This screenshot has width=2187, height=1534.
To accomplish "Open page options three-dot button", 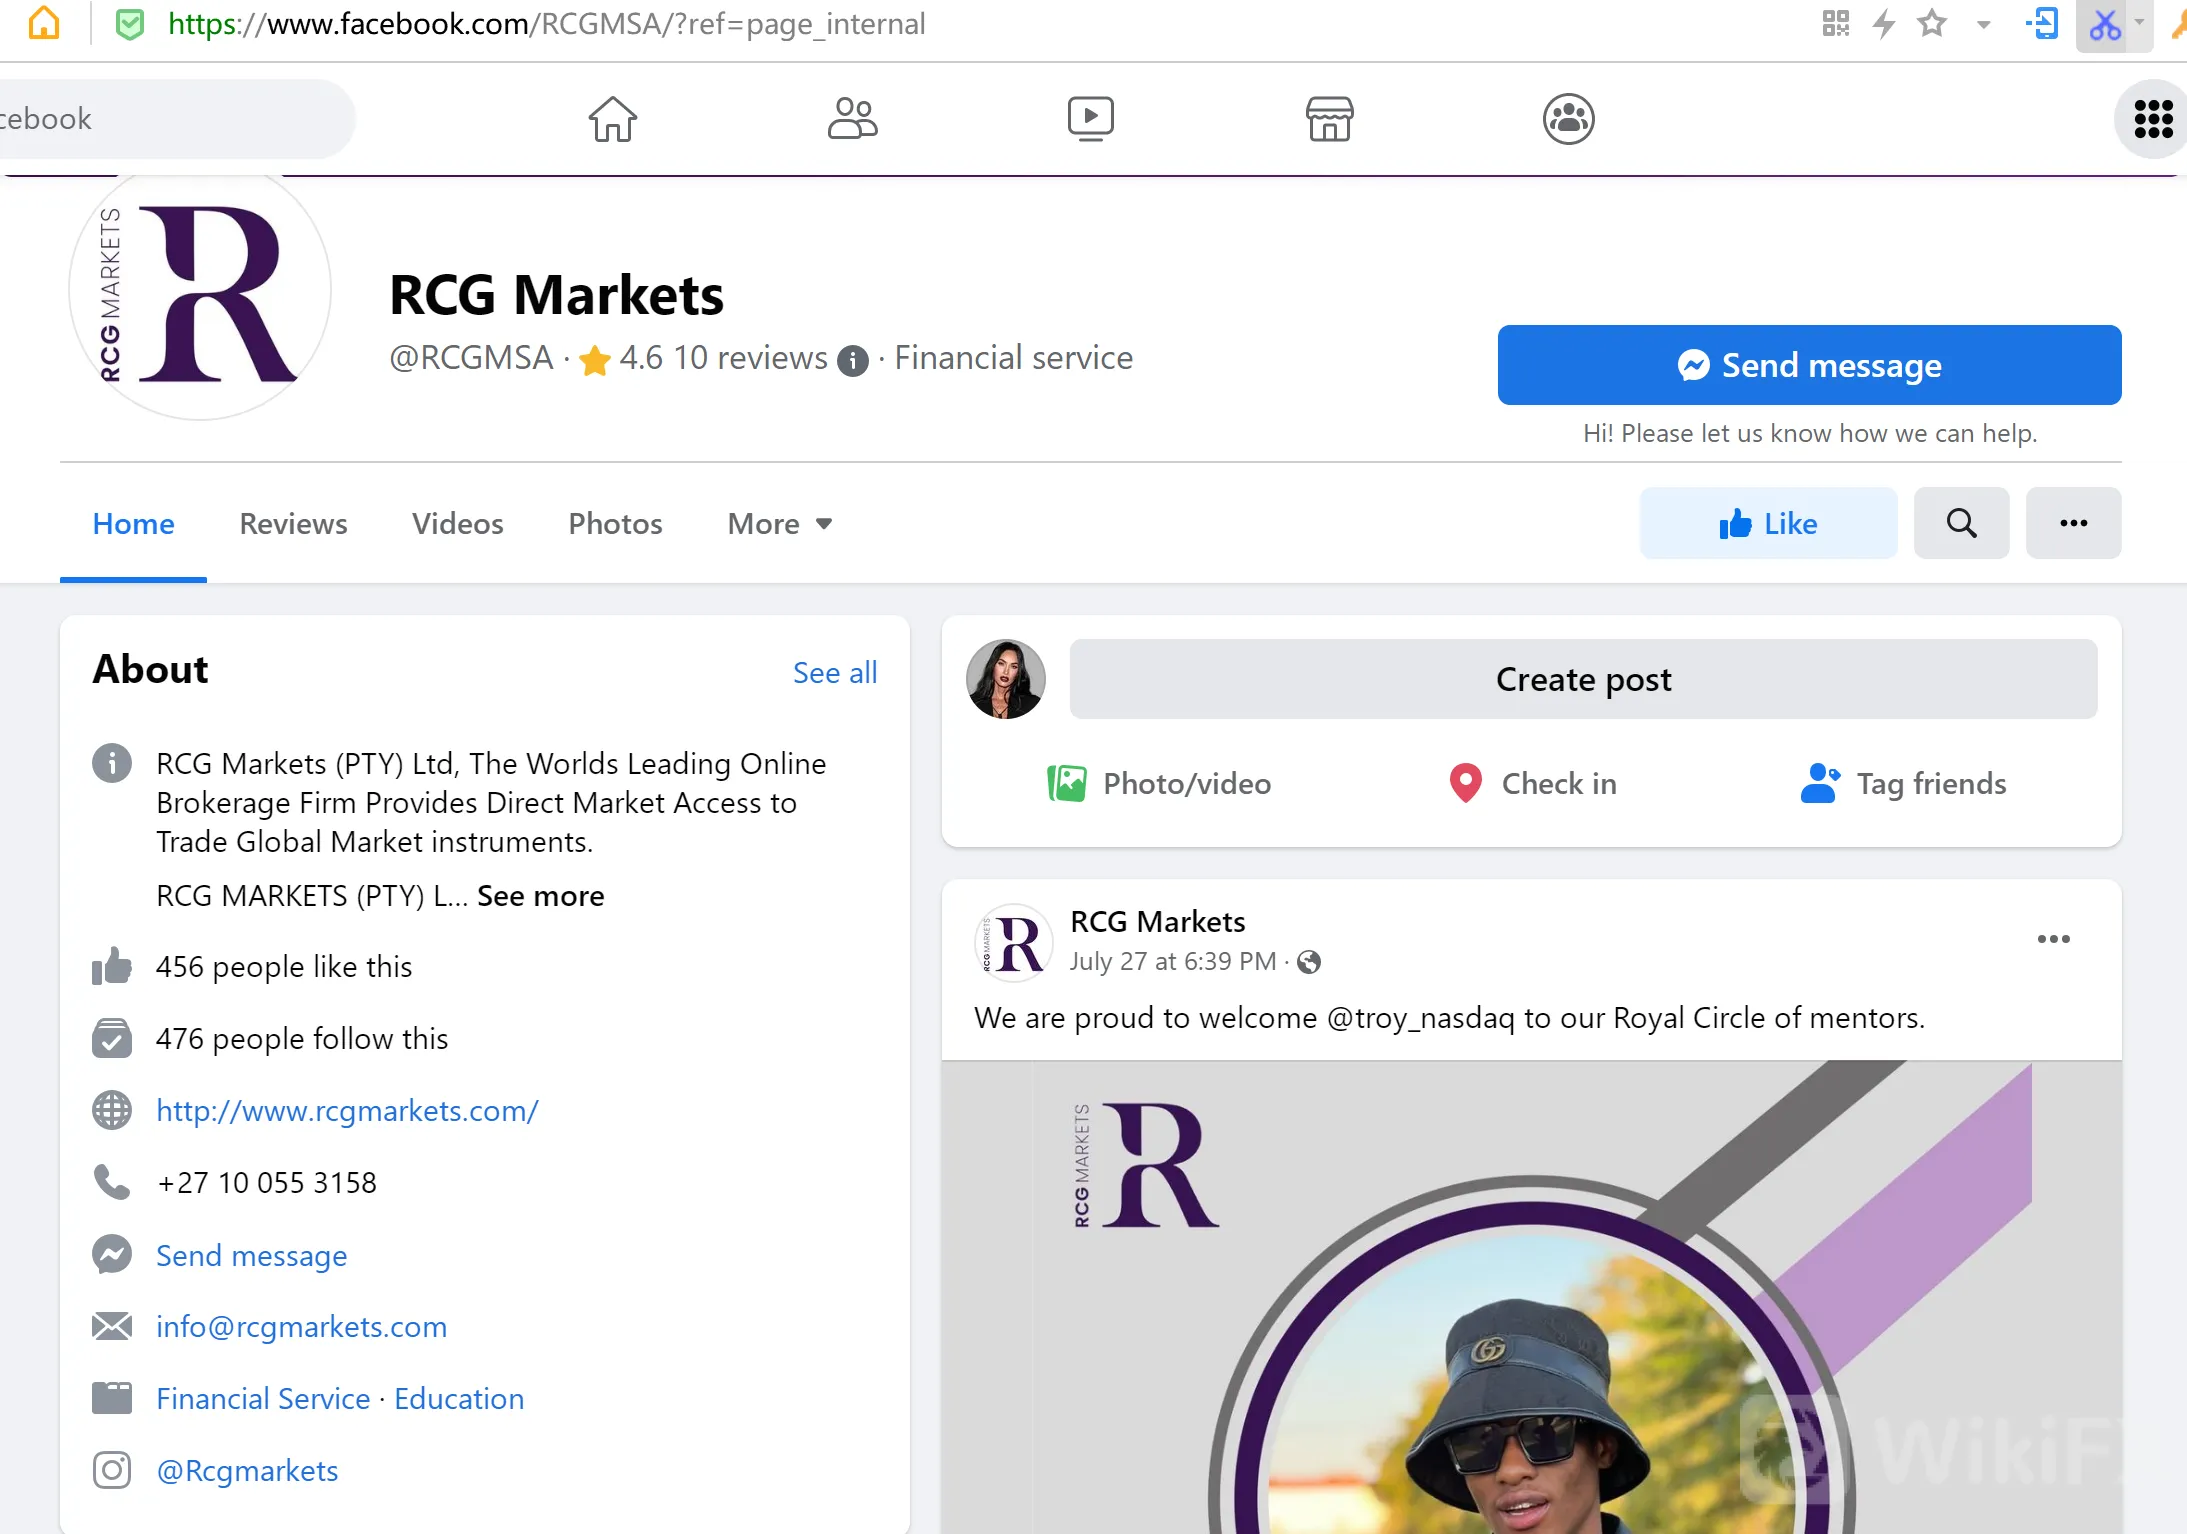I will [x=2073, y=523].
